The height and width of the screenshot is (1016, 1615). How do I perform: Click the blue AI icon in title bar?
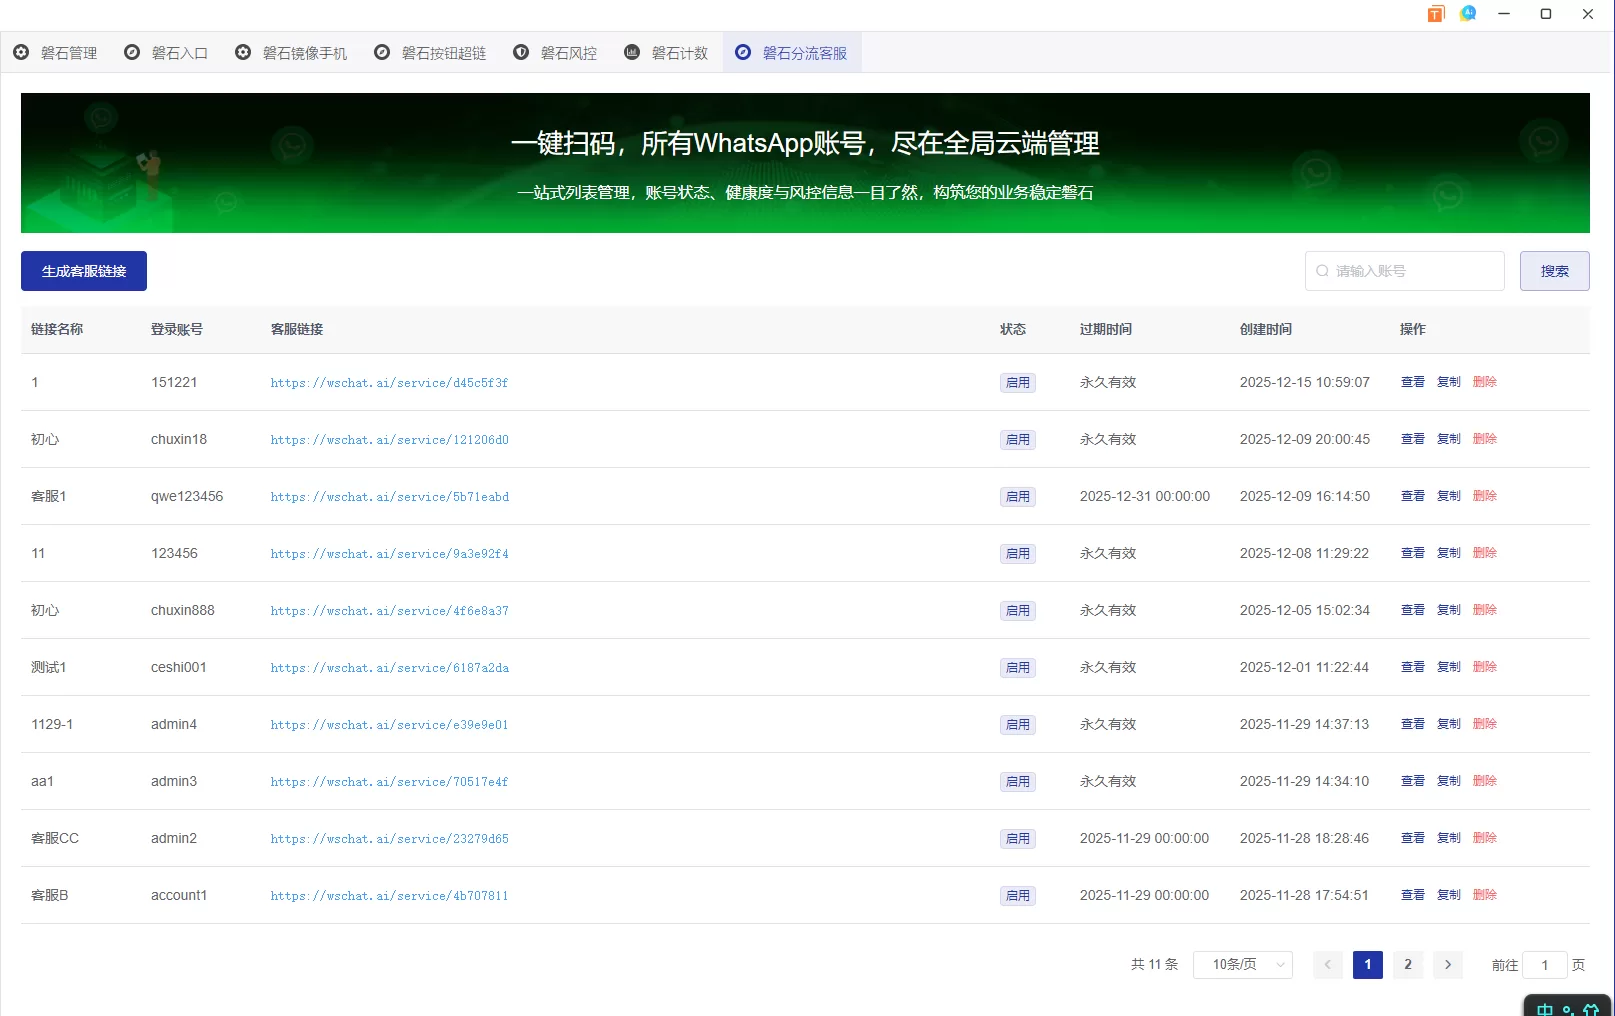1468,14
